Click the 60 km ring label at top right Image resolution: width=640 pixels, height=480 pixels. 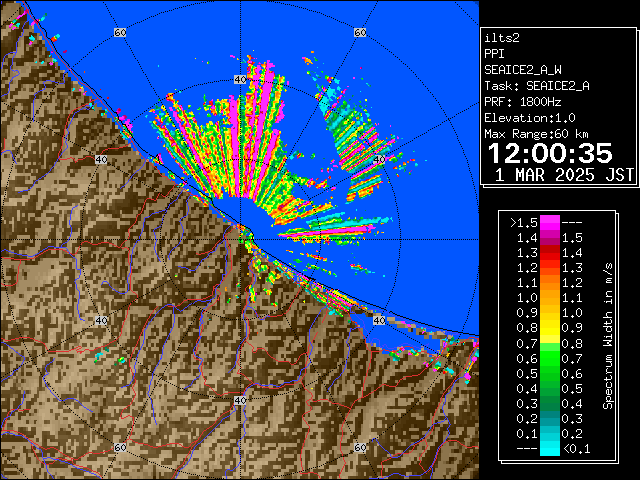tap(360, 32)
